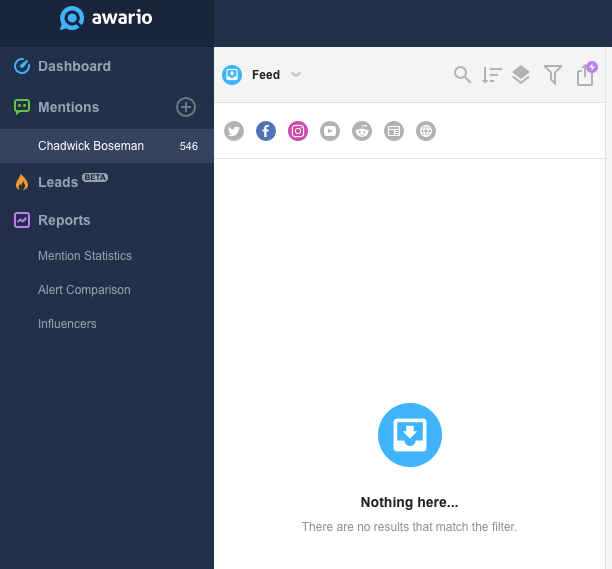Open the Reports section

click(64, 220)
